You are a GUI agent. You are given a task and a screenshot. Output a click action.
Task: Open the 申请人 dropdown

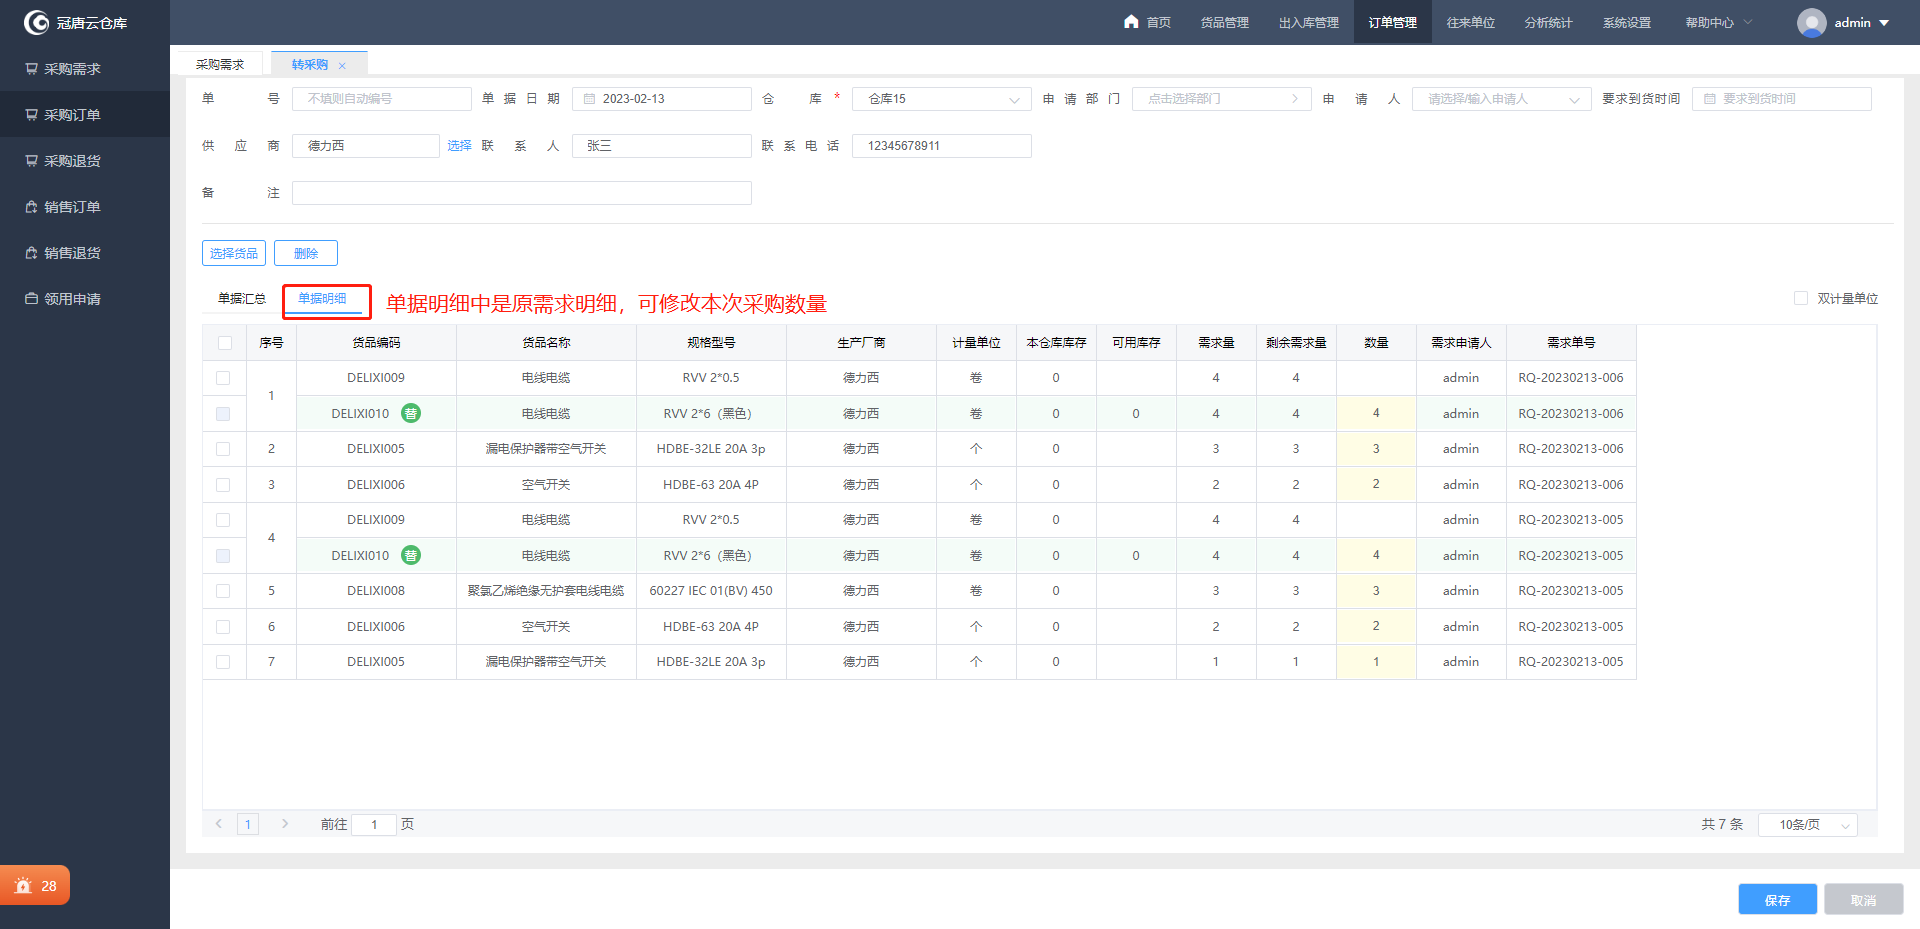1501,99
